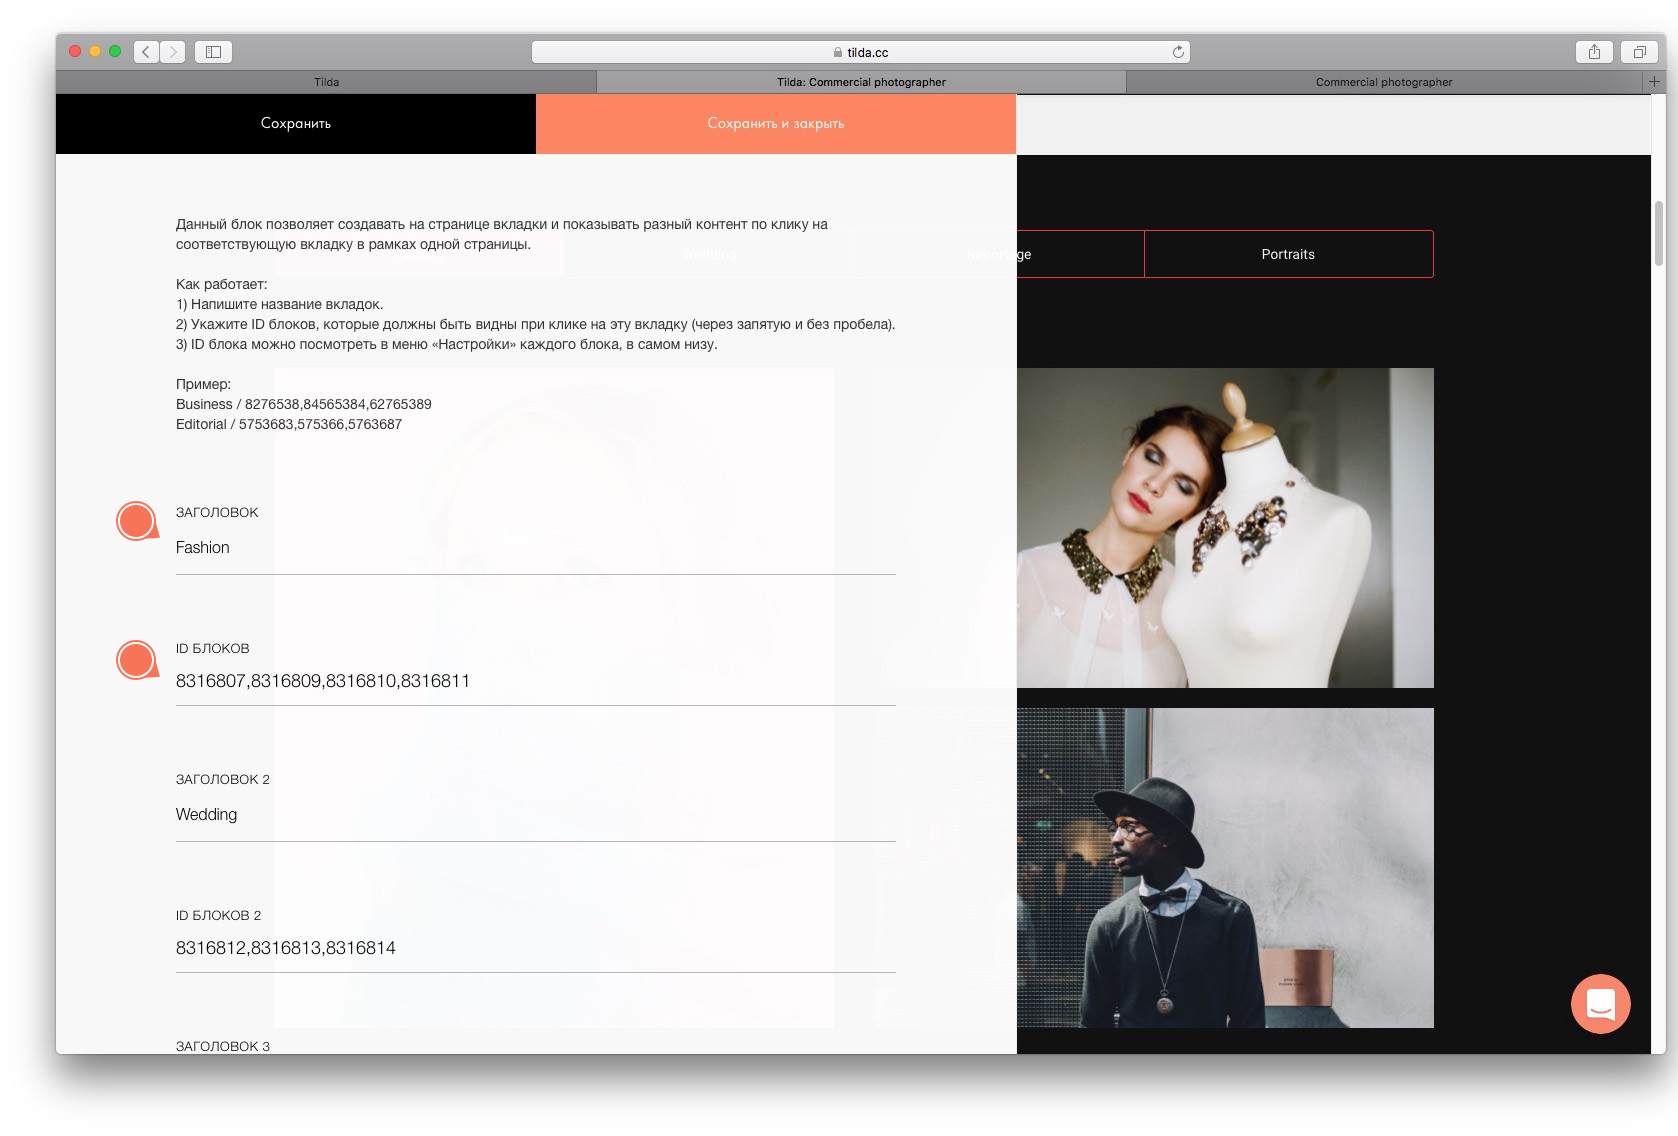This screenshot has height=1136, width=1678.
Task: Edit the ЗАГОЛОВОК field containing Fashion
Action: pos(536,548)
